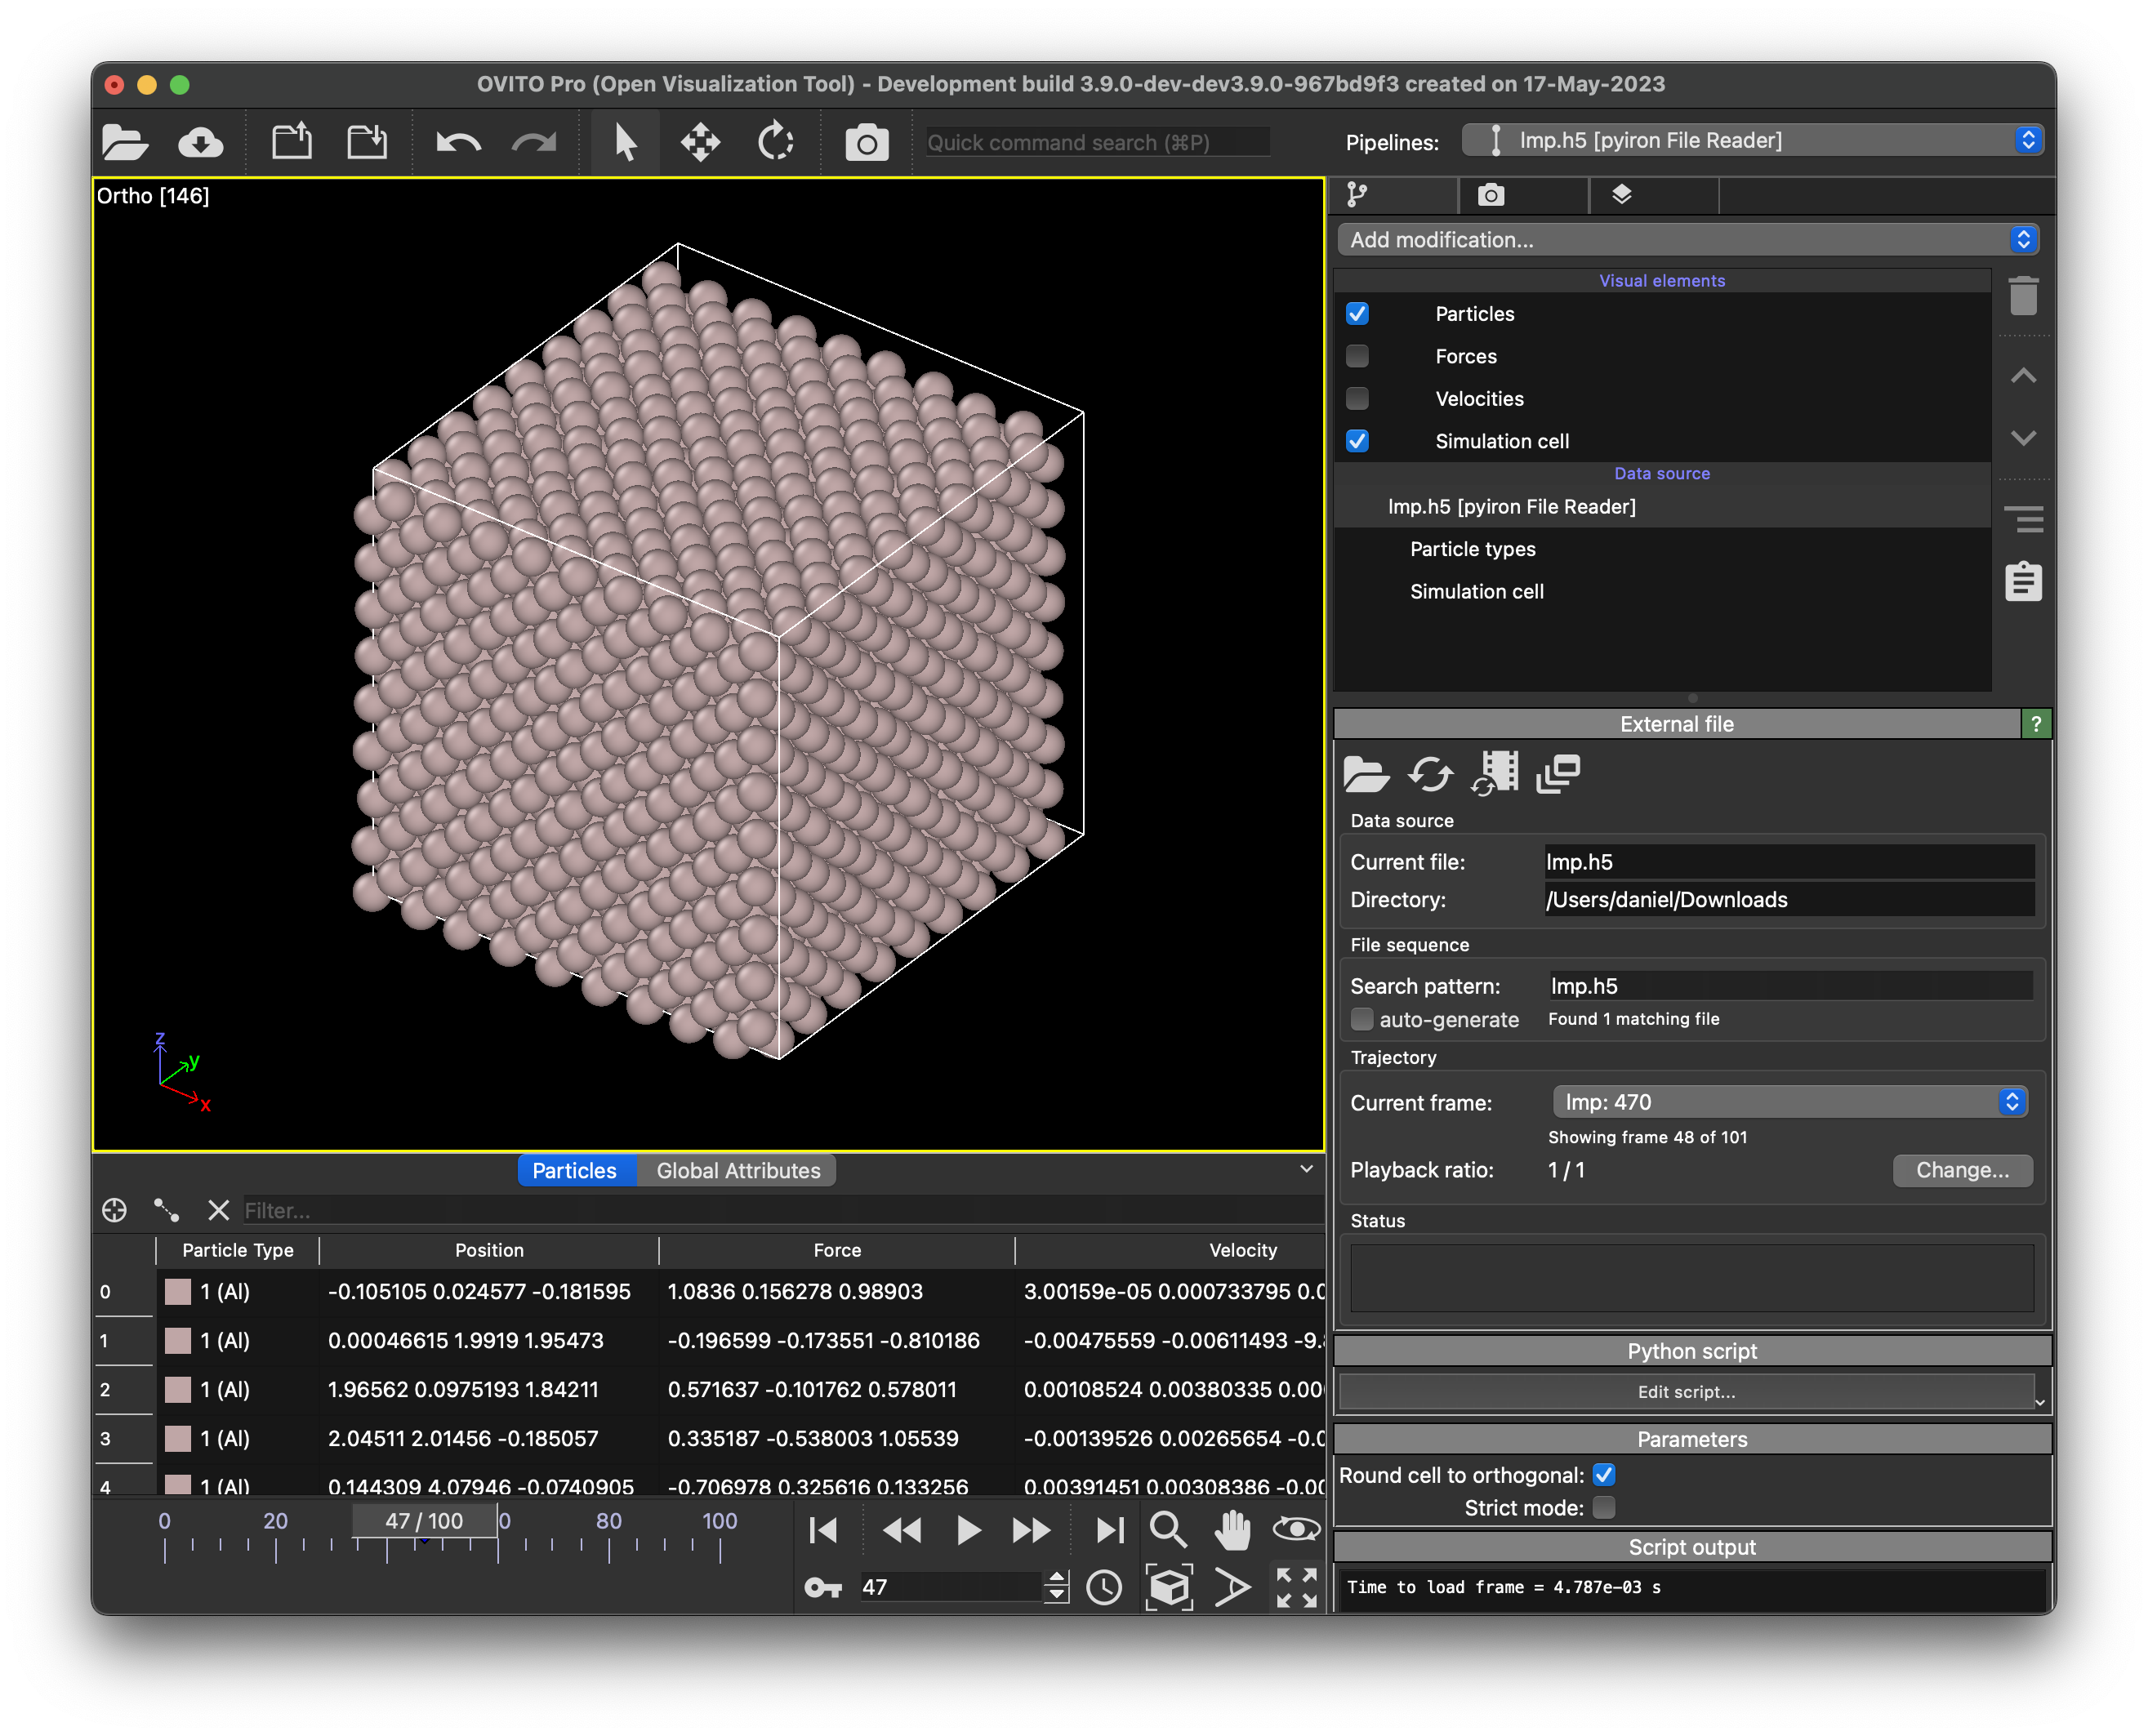Select the rotate mode tool icon

[x=775, y=142]
